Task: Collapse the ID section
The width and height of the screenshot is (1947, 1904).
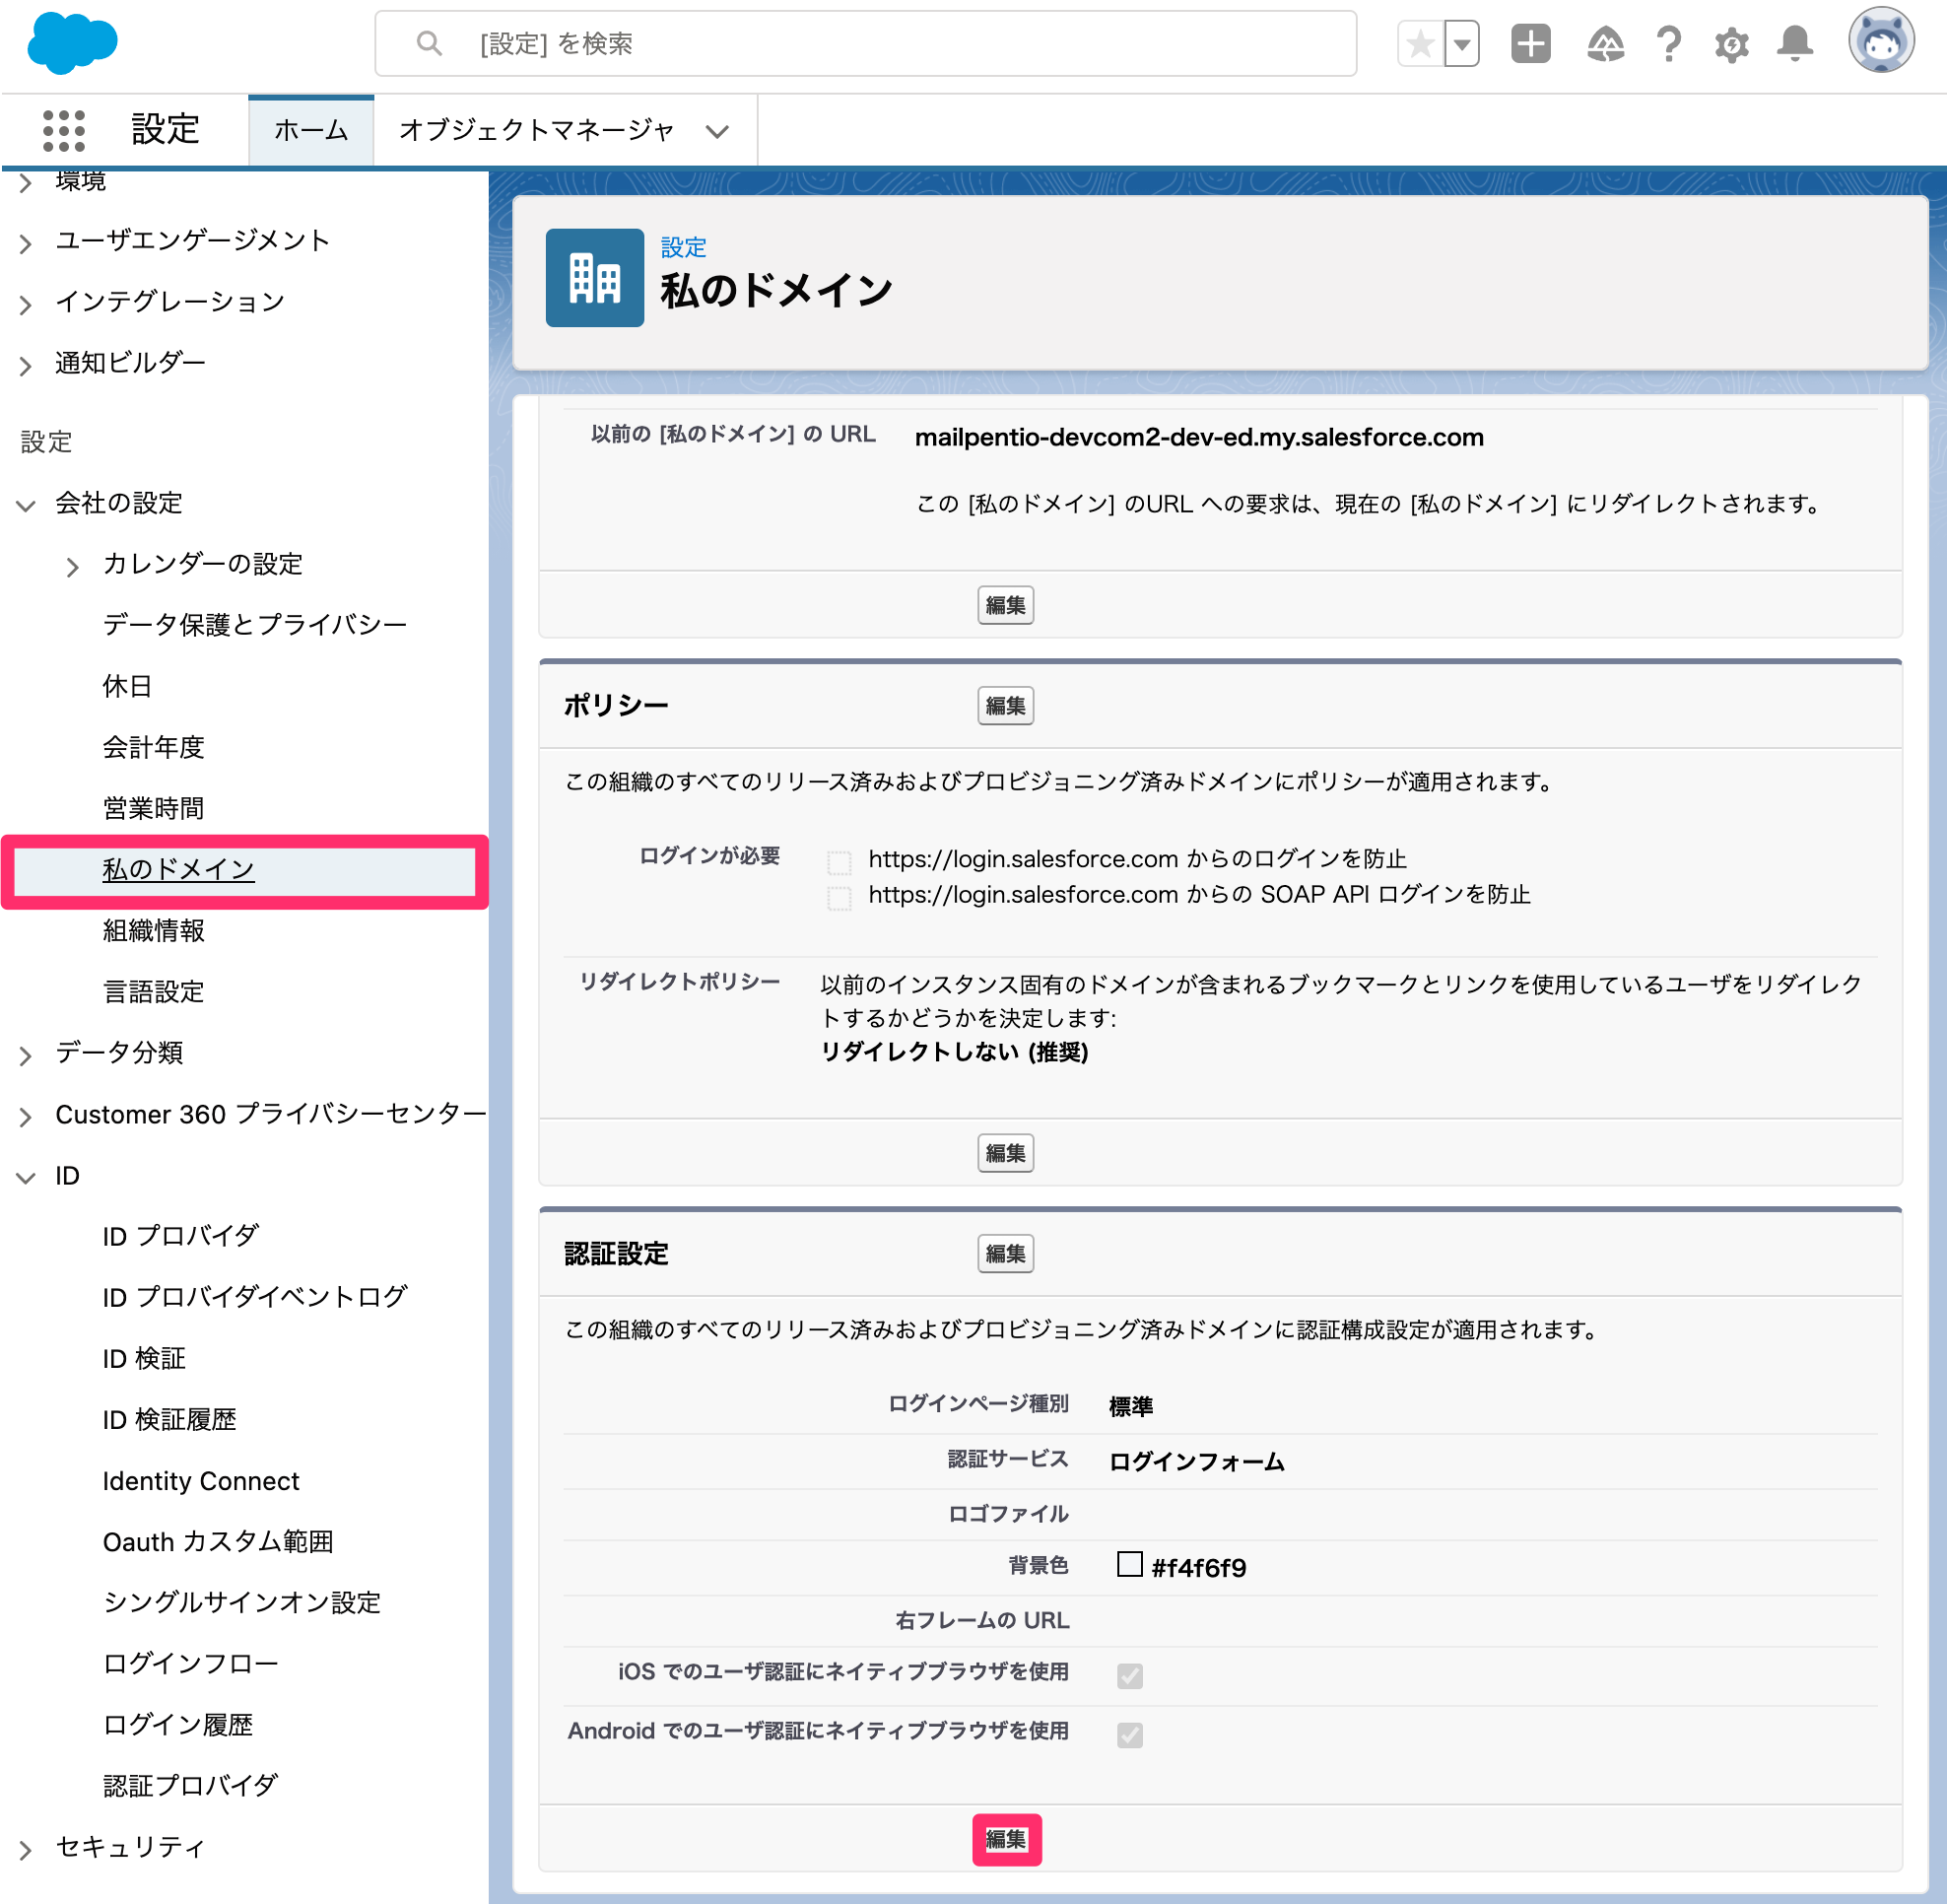Action: [x=26, y=1177]
